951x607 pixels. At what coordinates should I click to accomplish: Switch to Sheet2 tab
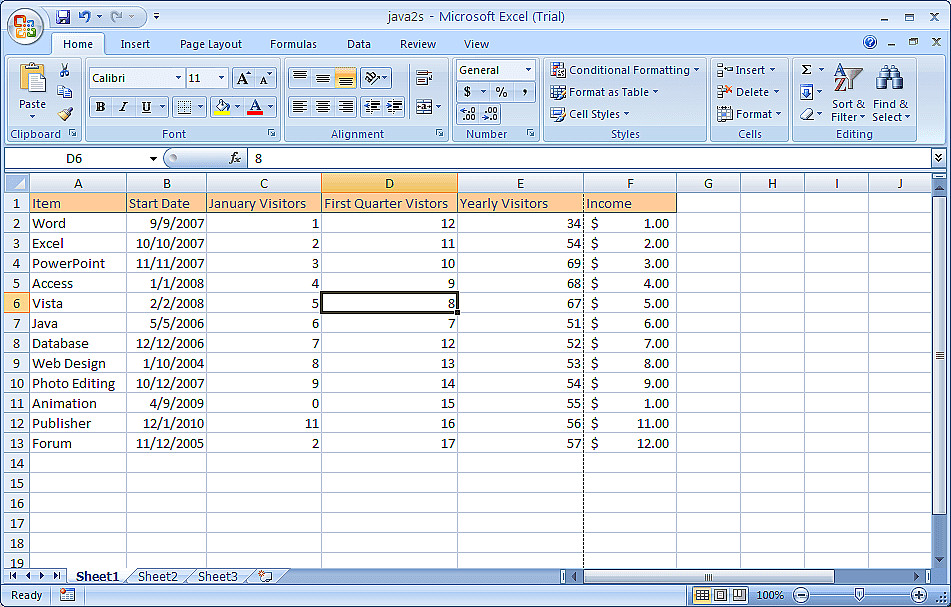pyautogui.click(x=158, y=577)
